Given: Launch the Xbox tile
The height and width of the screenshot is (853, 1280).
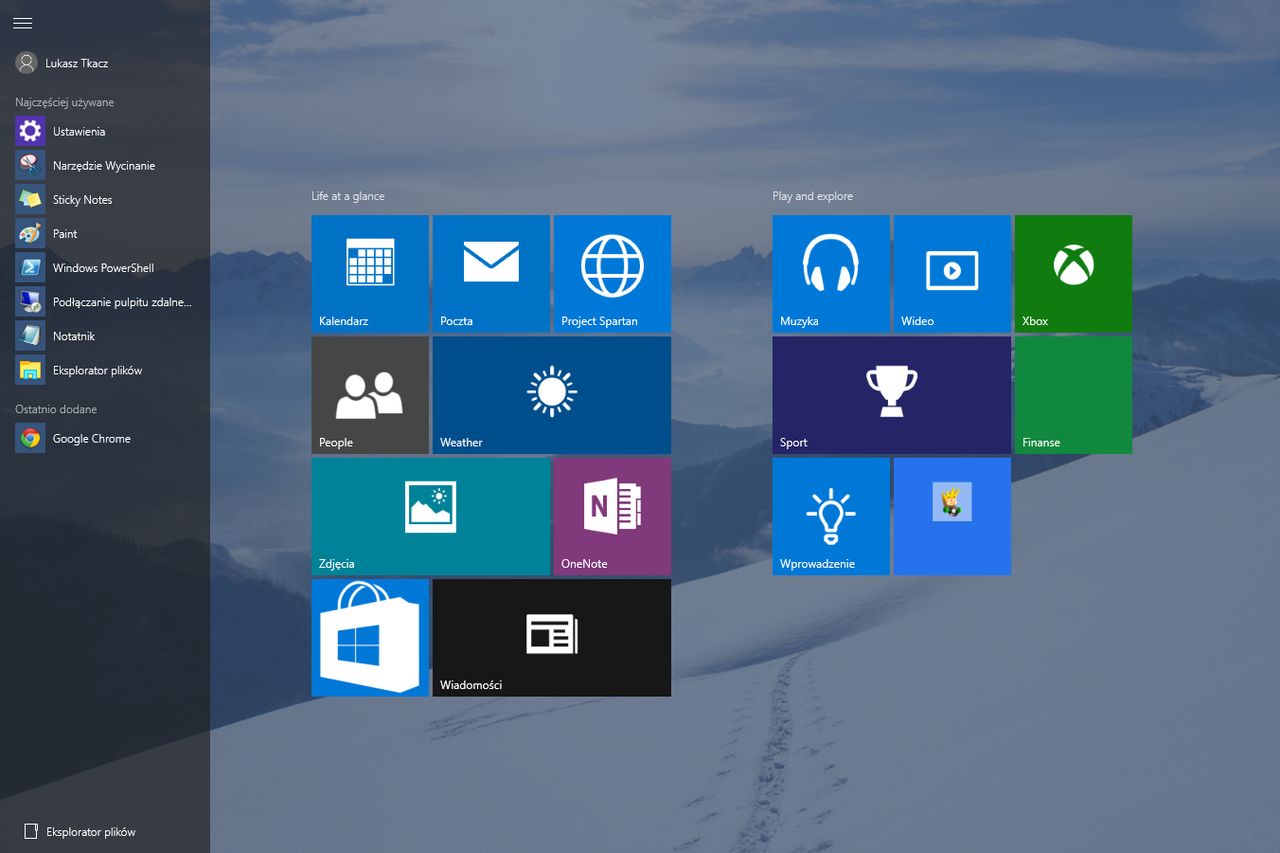Looking at the screenshot, I should pos(1073,273).
